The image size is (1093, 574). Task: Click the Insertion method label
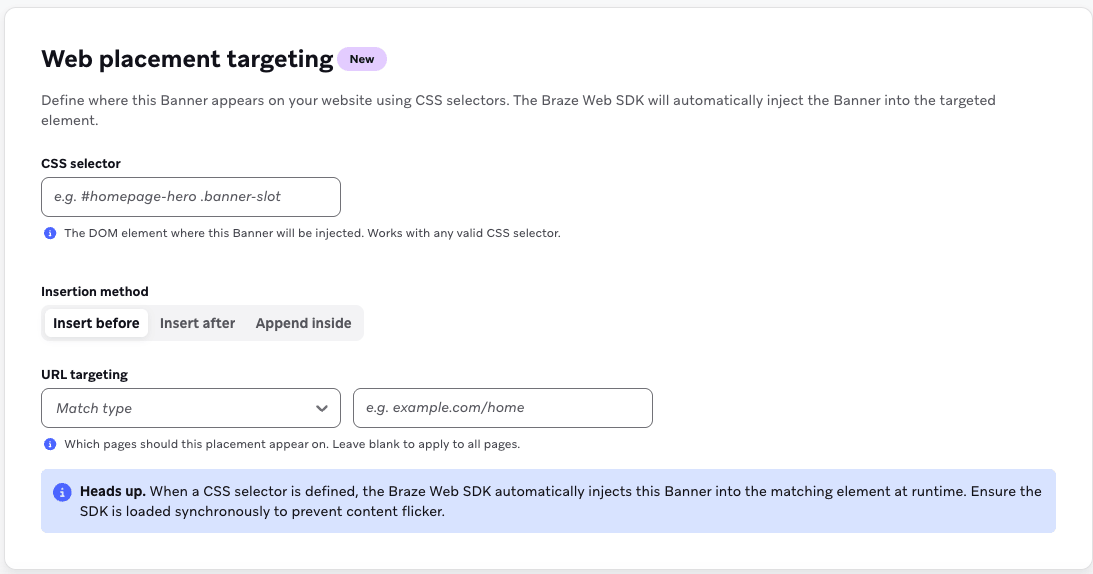coord(95,292)
